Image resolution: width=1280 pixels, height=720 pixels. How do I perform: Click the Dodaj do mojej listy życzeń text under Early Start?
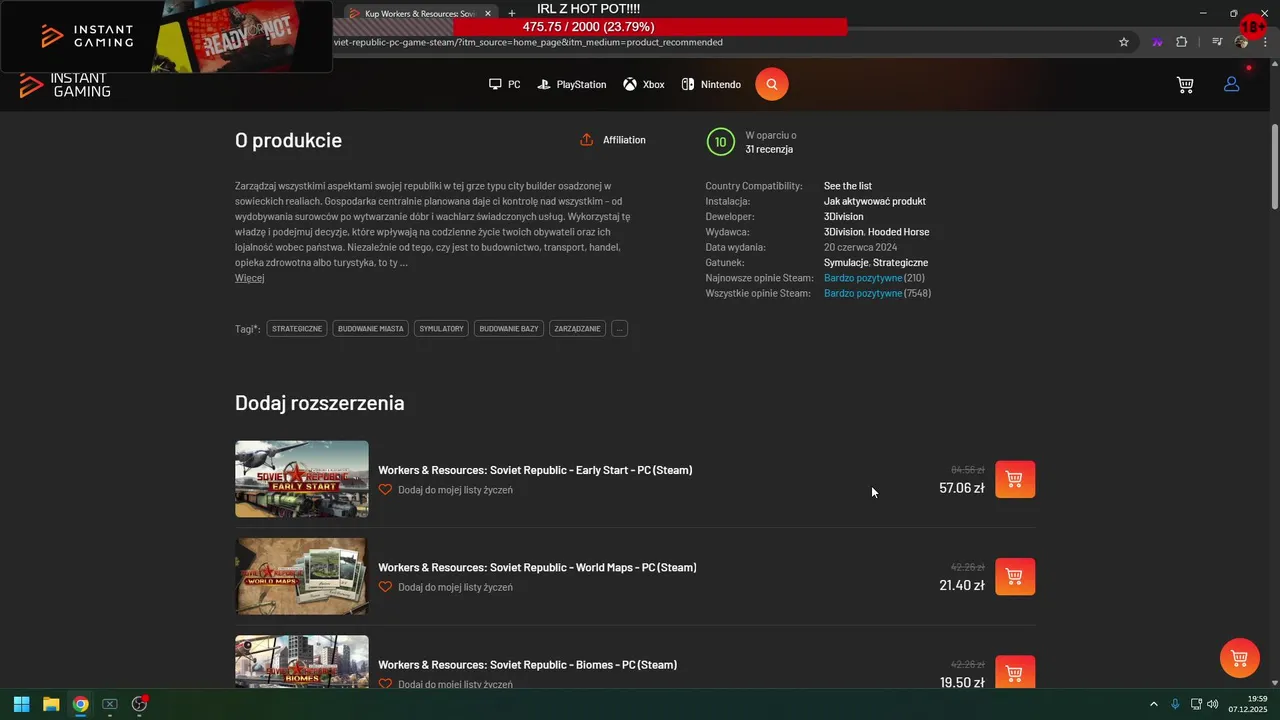tap(455, 490)
